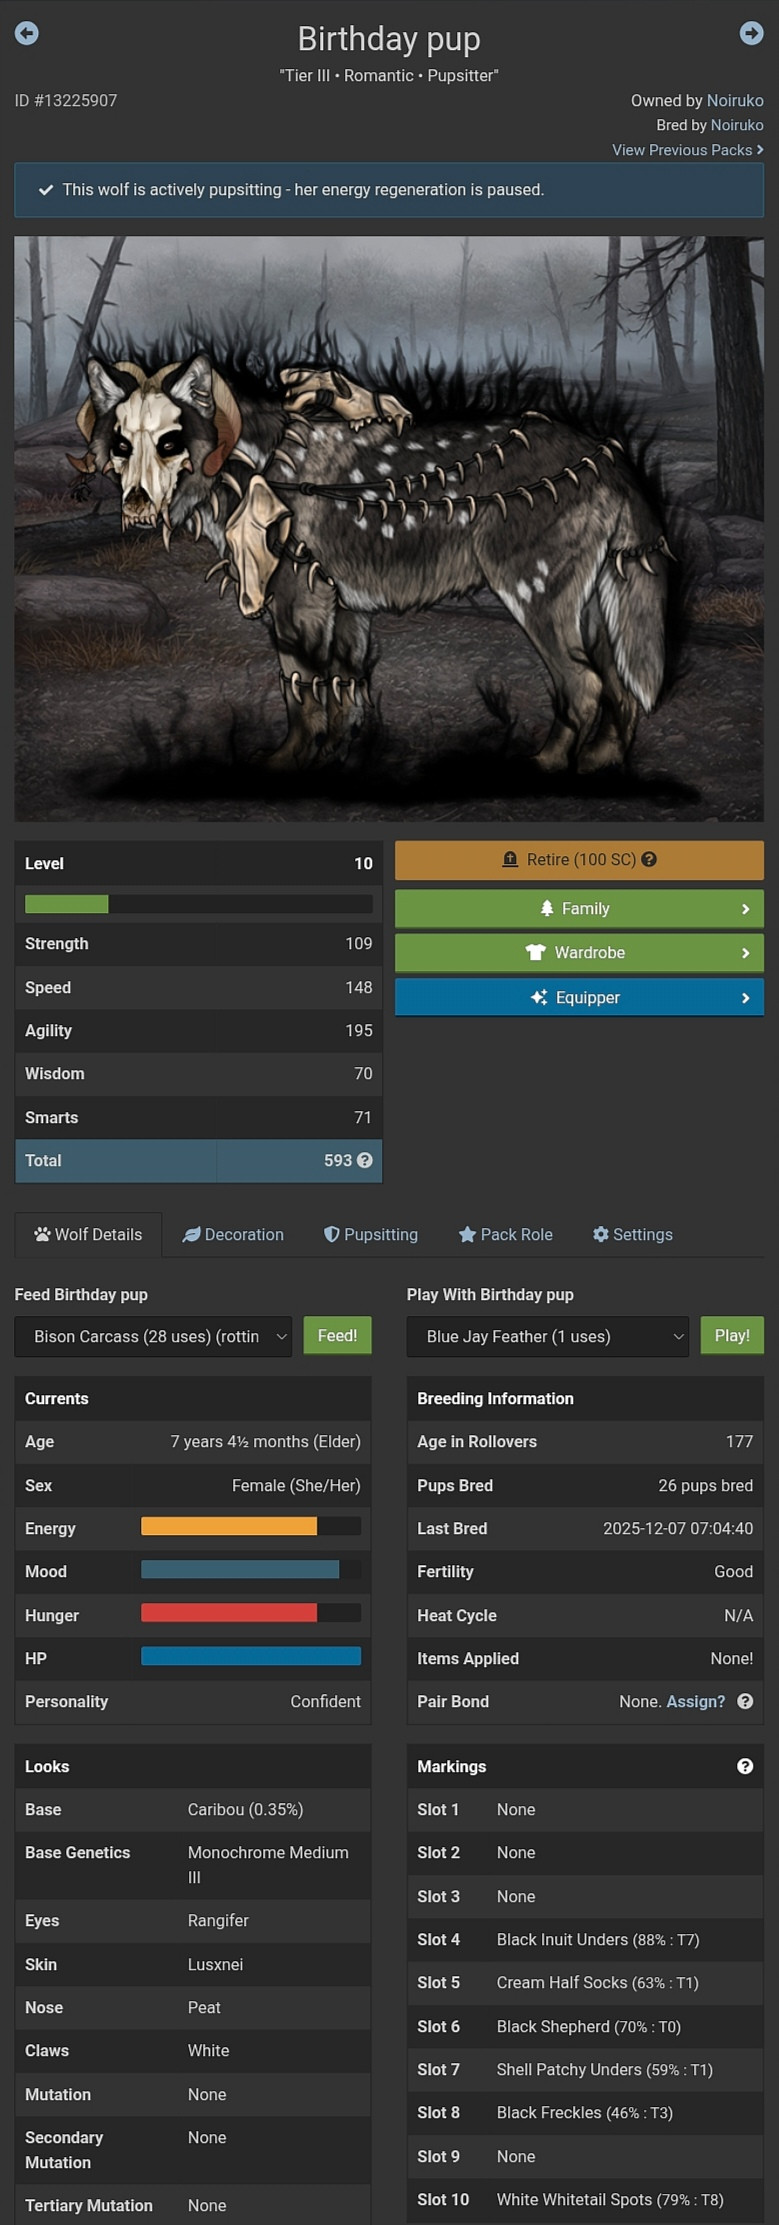This screenshot has width=779, height=2225.
Task: Click the chevron on the Equipper button
Action: coord(745,998)
